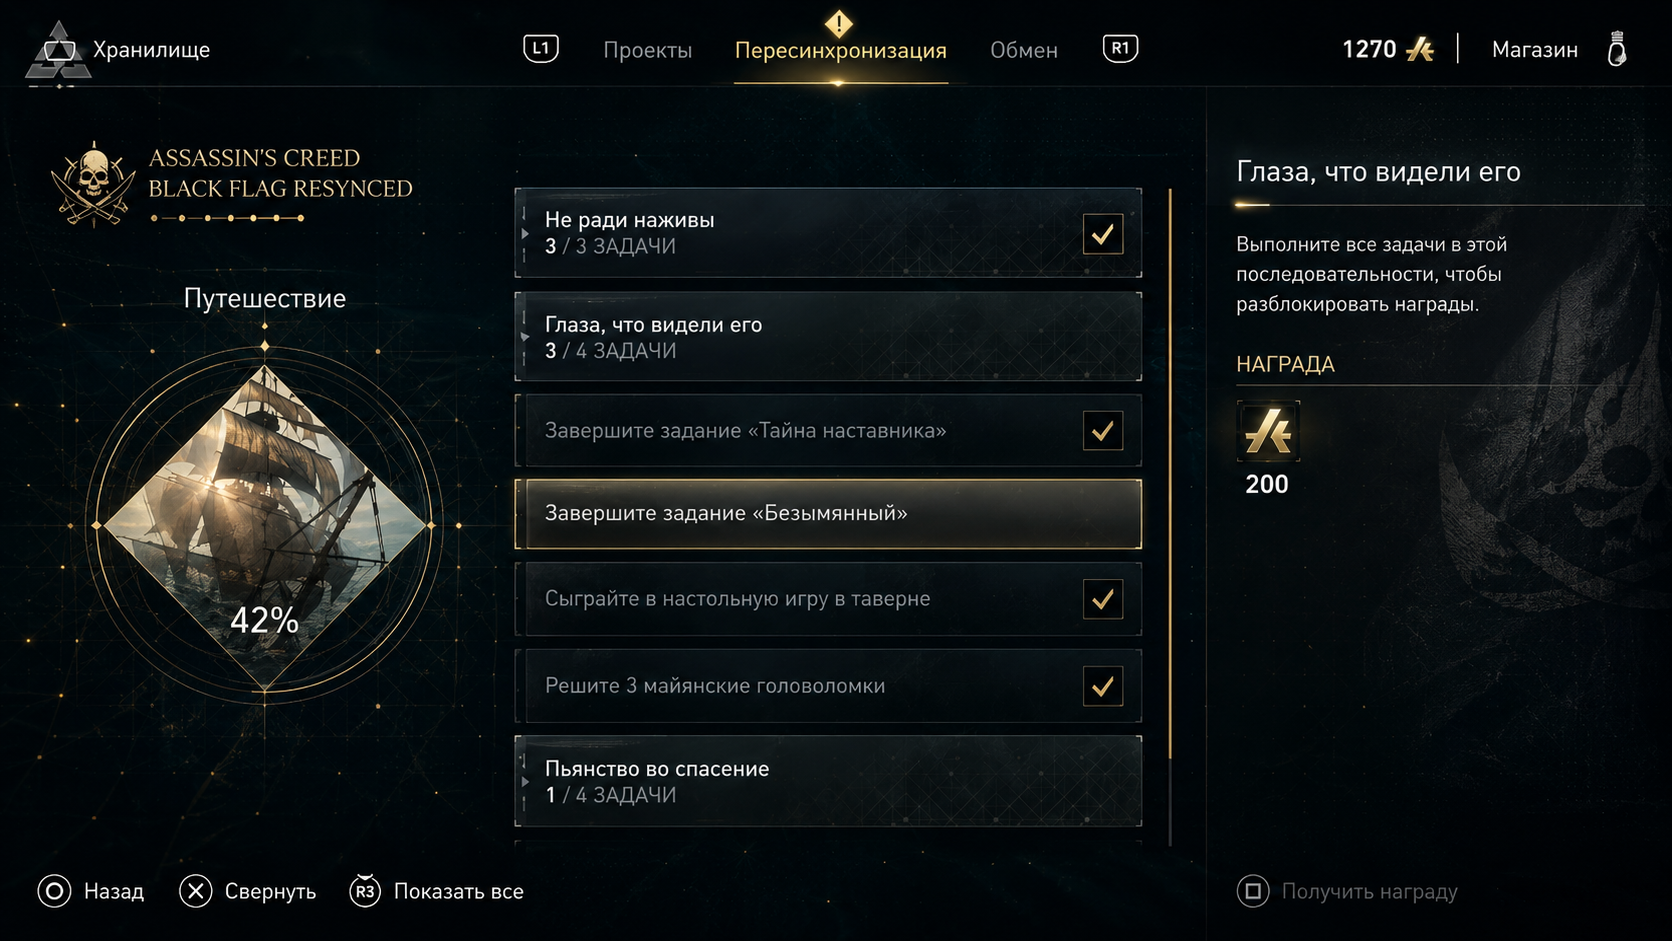Click the skull and swords emblem

click(x=93, y=185)
